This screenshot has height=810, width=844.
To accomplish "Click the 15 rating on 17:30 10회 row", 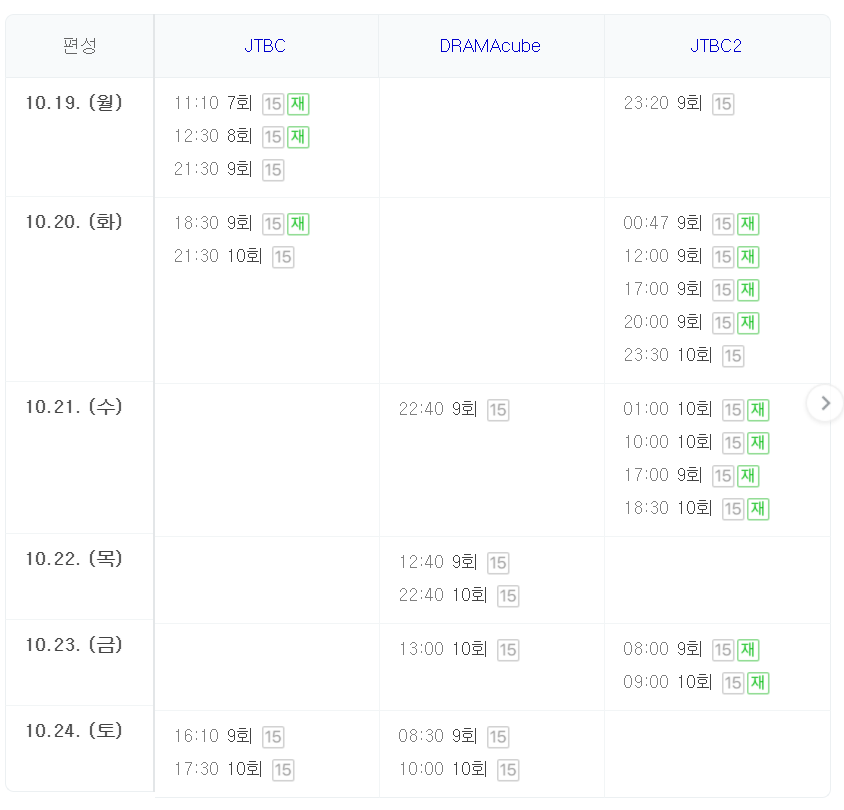I will 283,770.
